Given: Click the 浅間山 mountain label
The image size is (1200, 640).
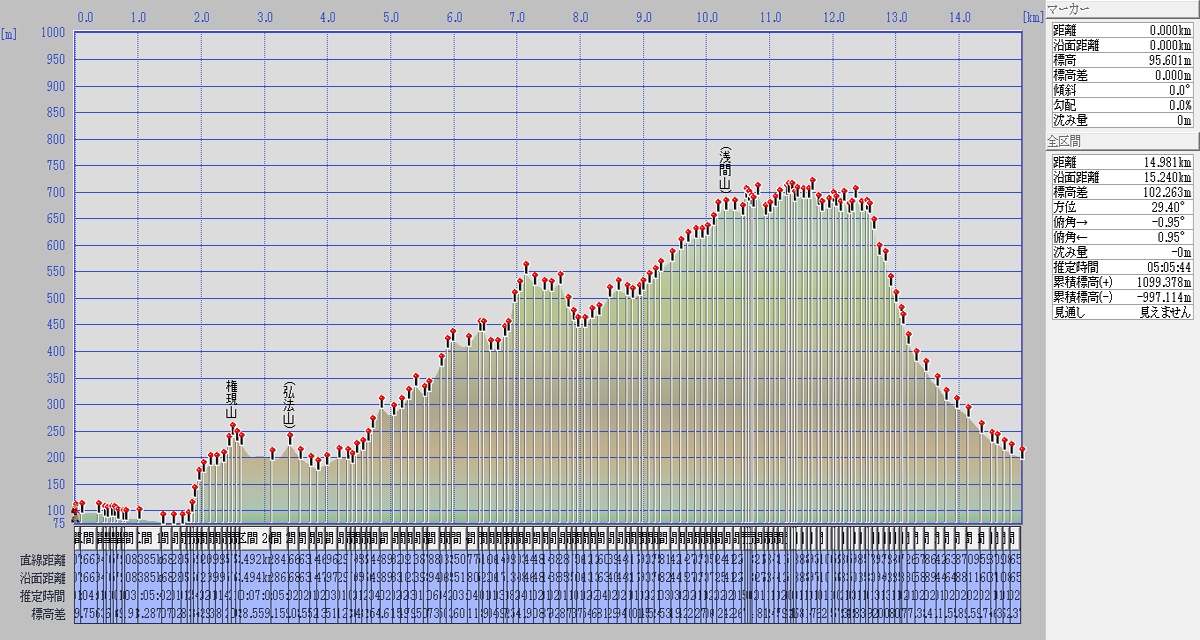Looking at the screenshot, I should tap(725, 170).
